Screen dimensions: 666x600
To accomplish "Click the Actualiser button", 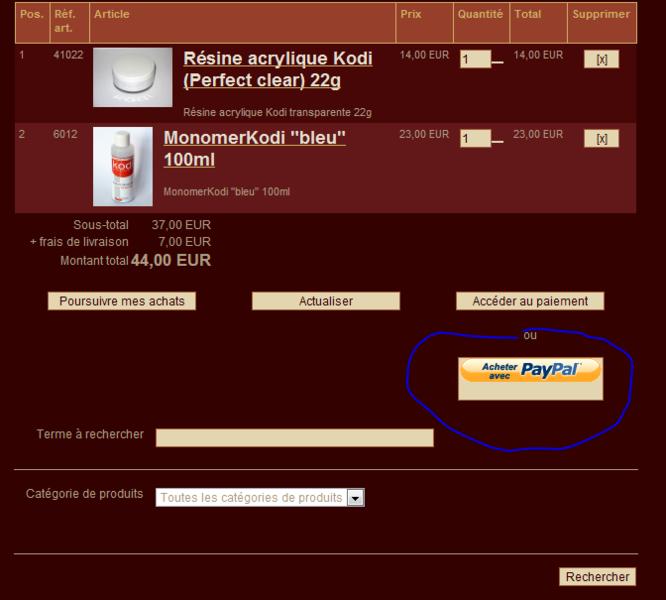I will [x=326, y=301].
